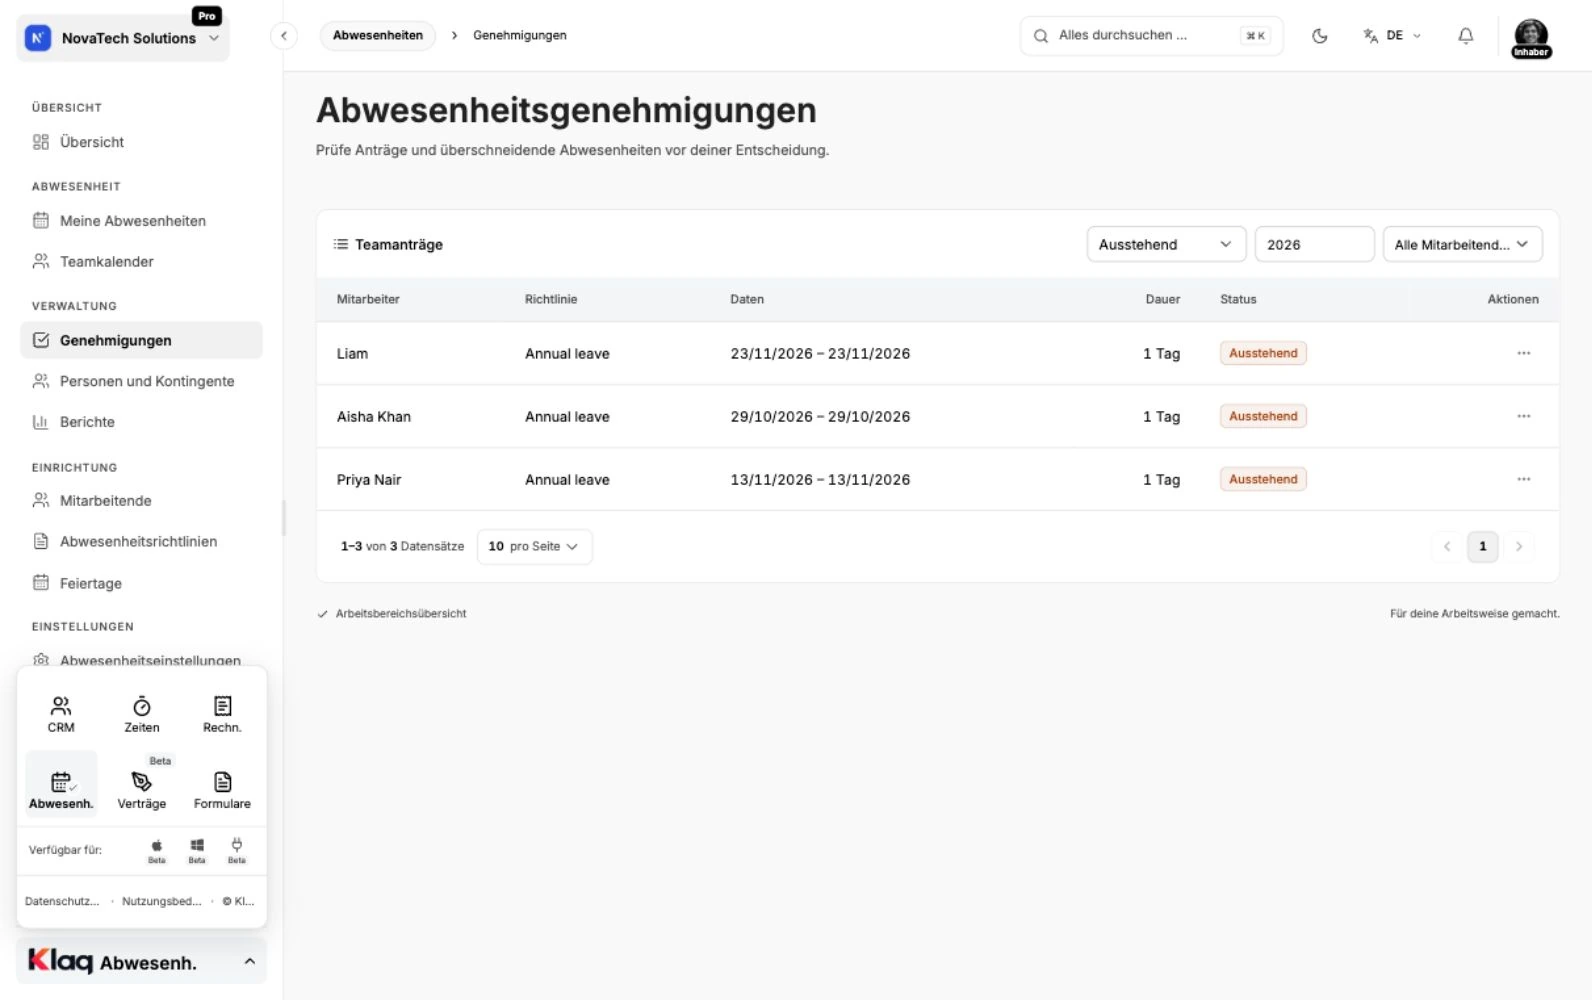
Task: Open Abwesenheitsrichtlinien in the sidebar
Action: click(140, 541)
